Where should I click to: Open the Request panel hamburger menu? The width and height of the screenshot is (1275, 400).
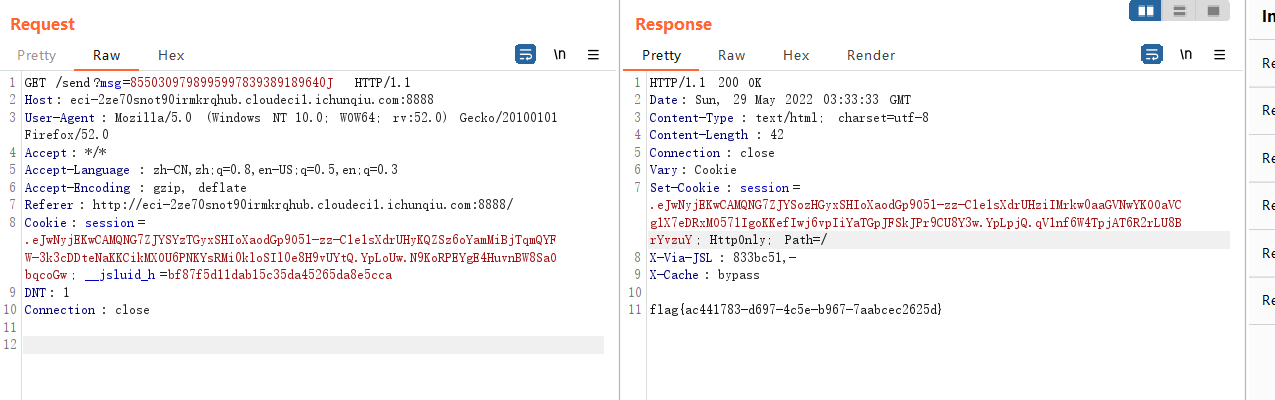[593, 55]
